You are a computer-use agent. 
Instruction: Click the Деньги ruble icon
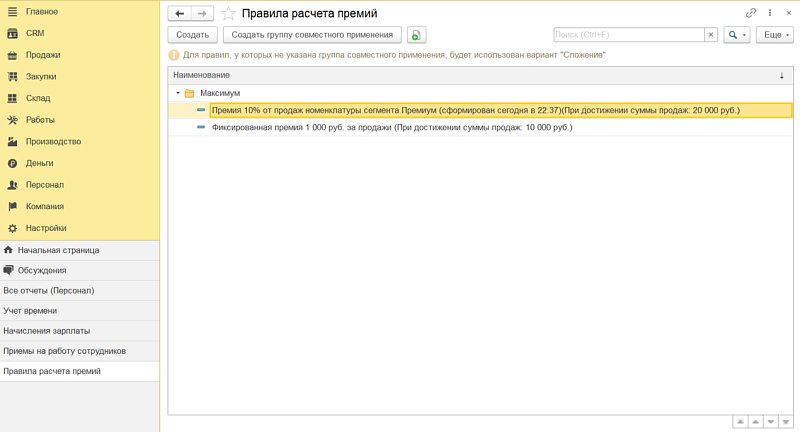[12, 163]
